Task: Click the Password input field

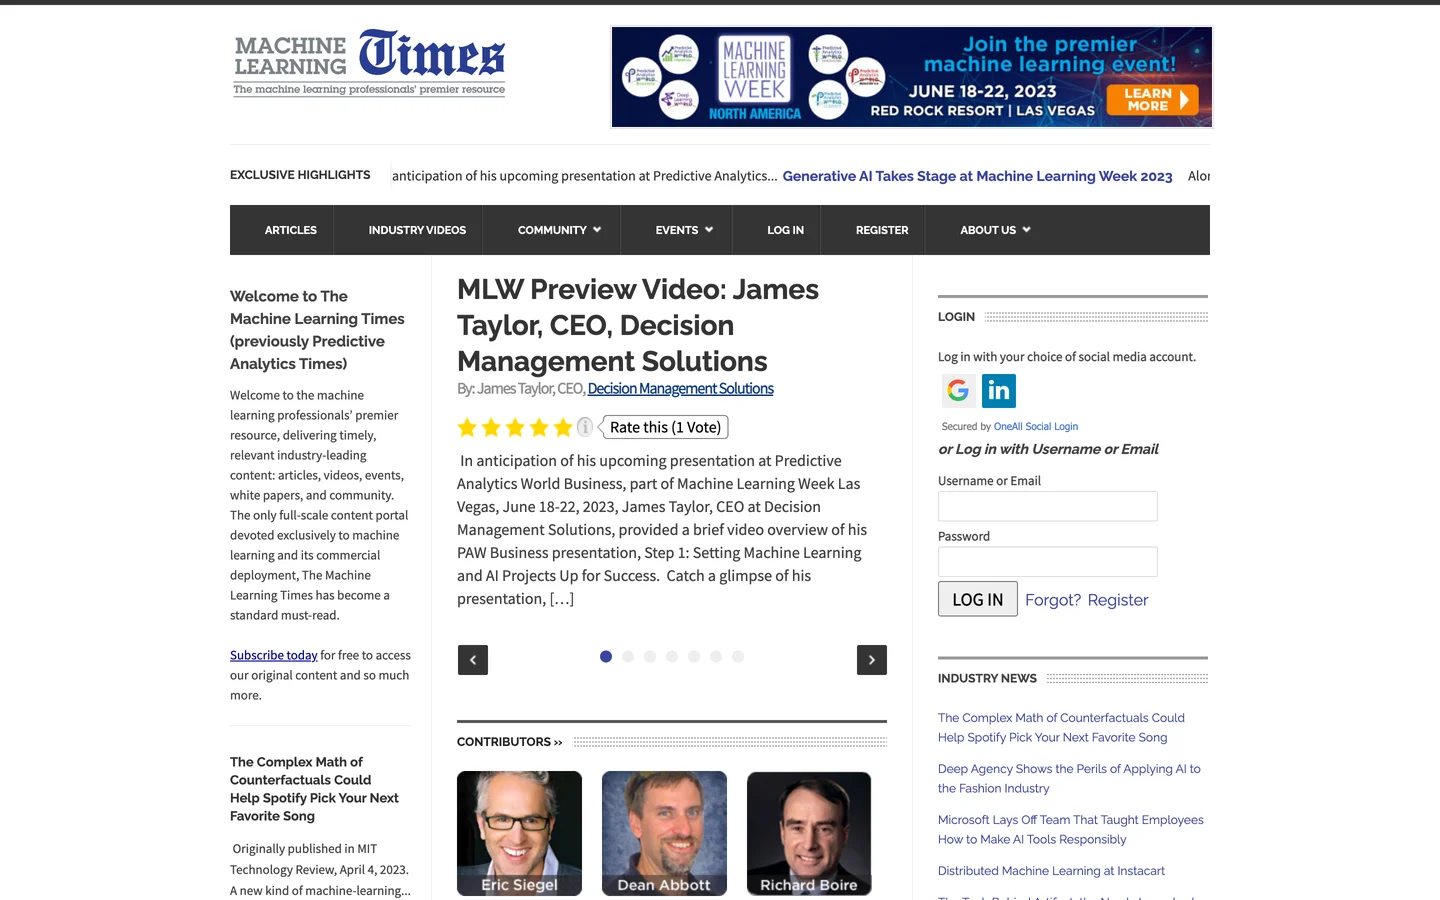Action: tap(1047, 561)
